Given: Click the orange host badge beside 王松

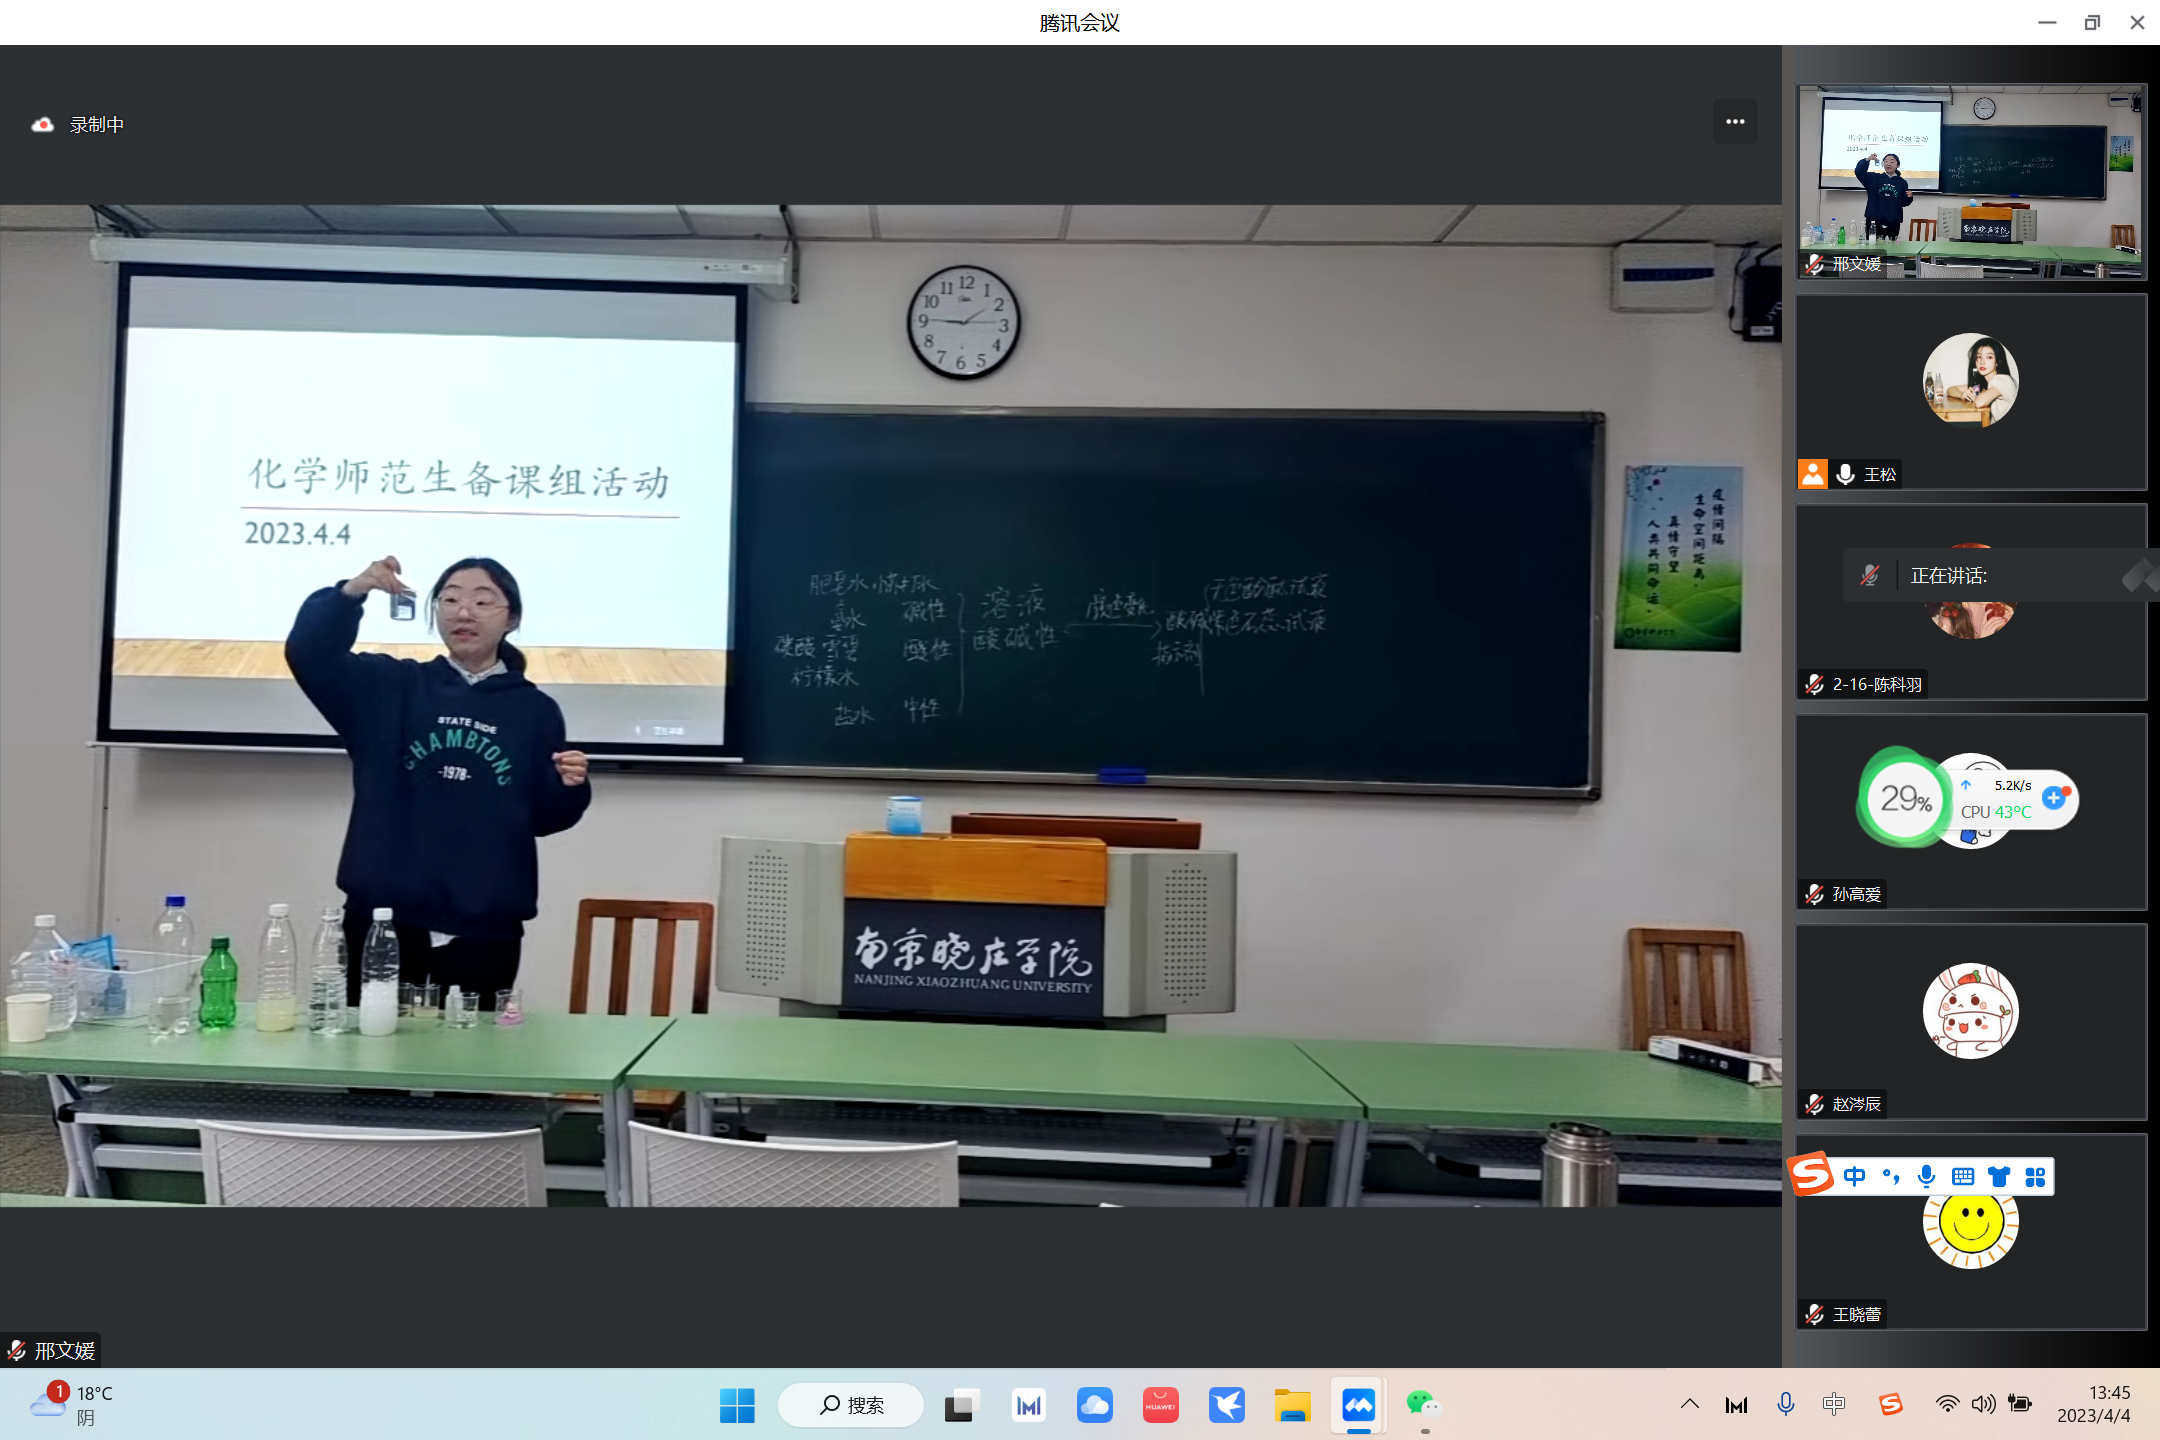Looking at the screenshot, I should (x=1813, y=474).
